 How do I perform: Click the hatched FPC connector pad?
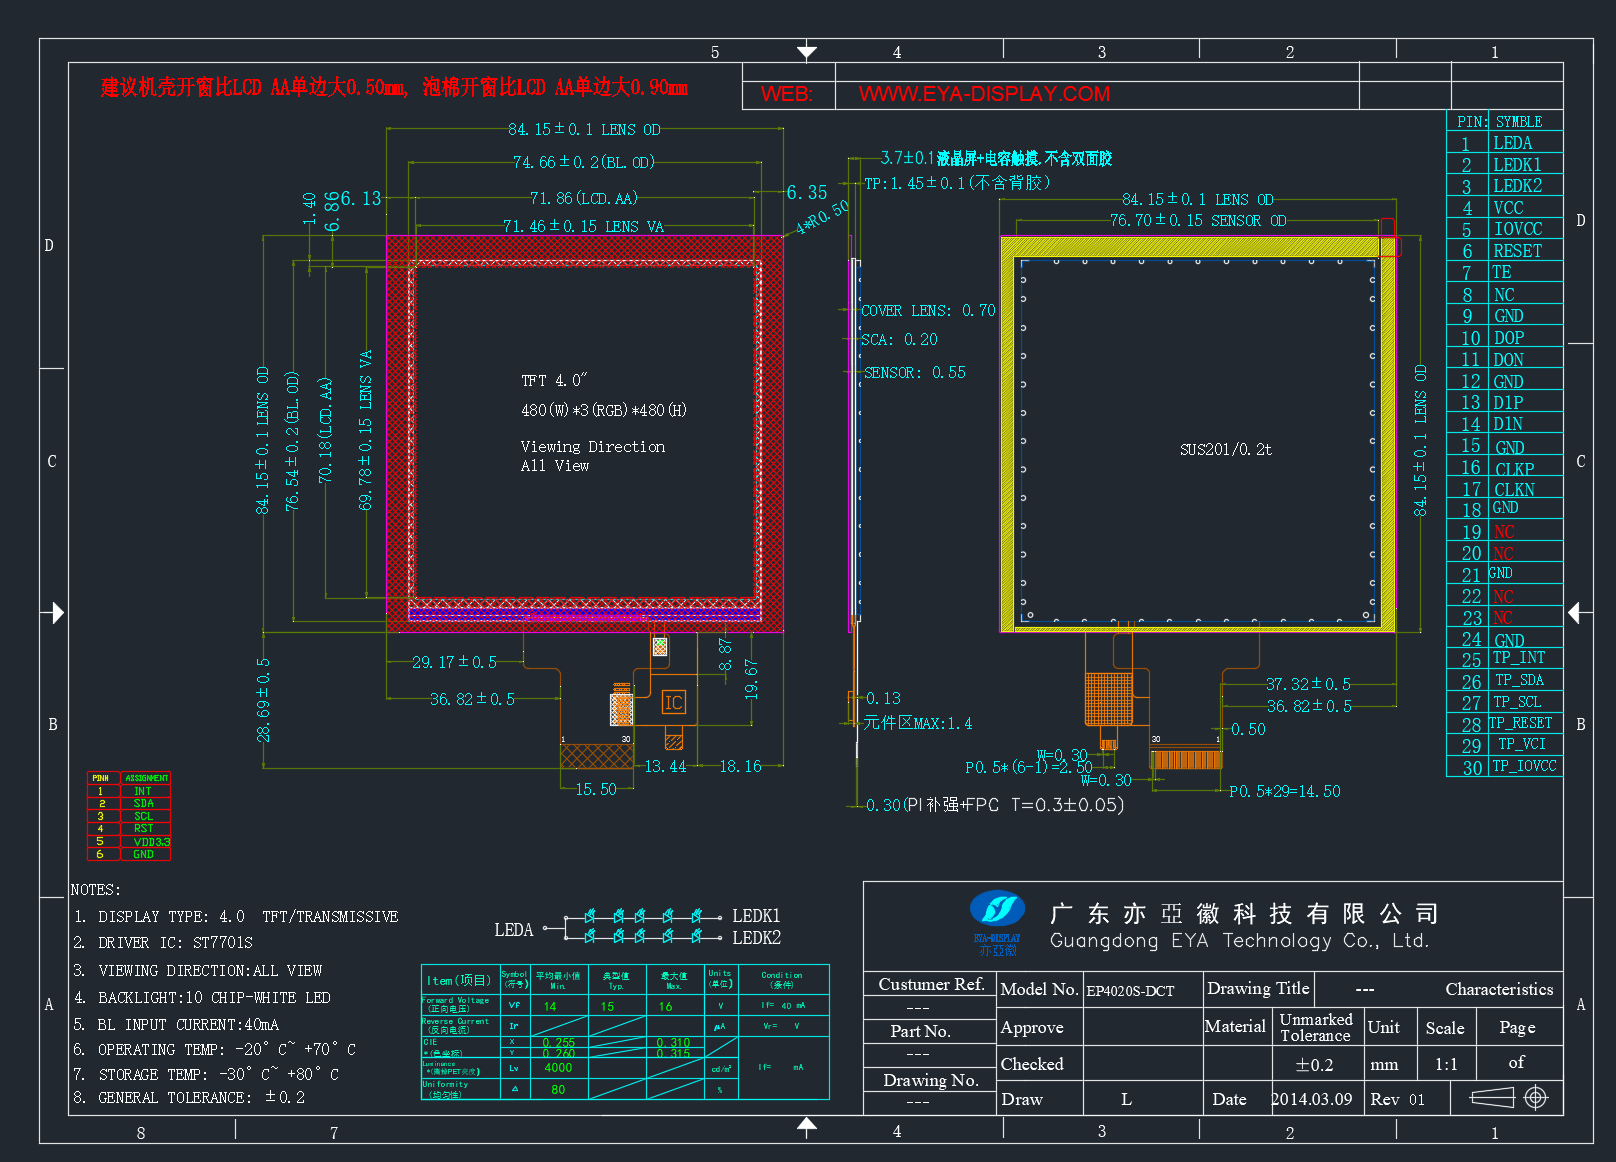point(597,756)
